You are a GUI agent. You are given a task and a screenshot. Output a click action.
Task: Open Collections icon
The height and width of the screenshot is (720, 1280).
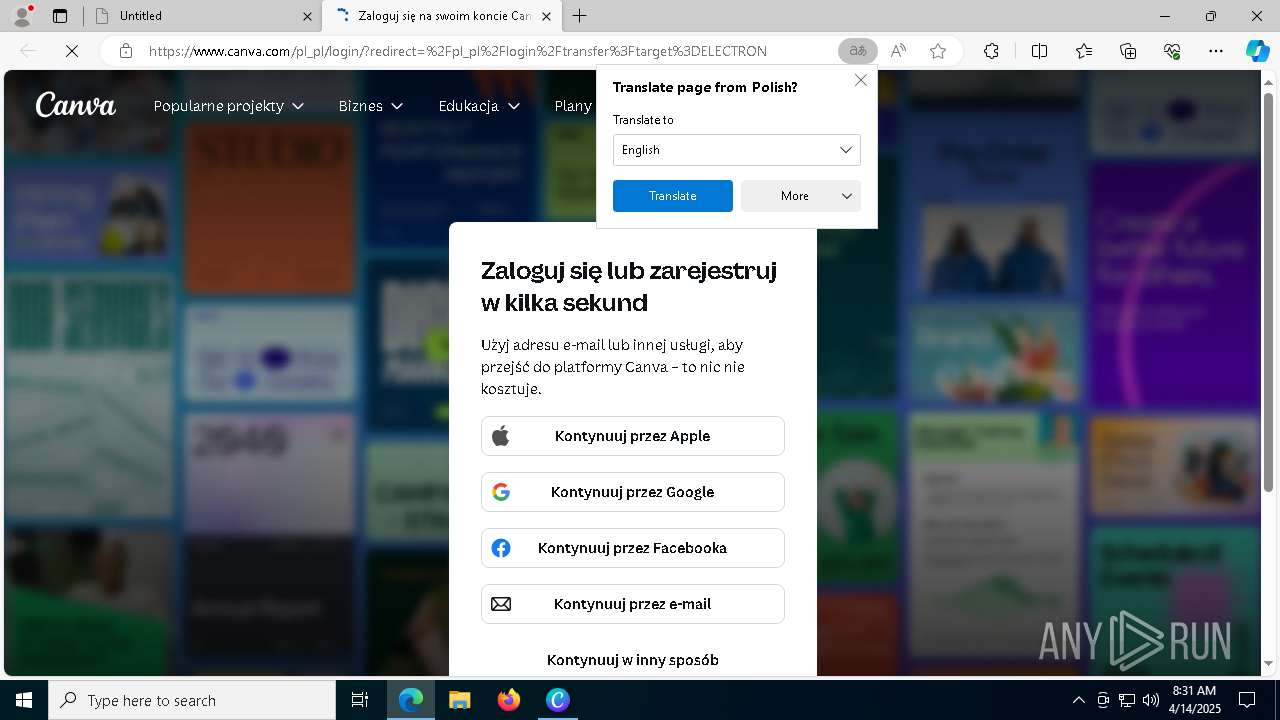click(1128, 51)
